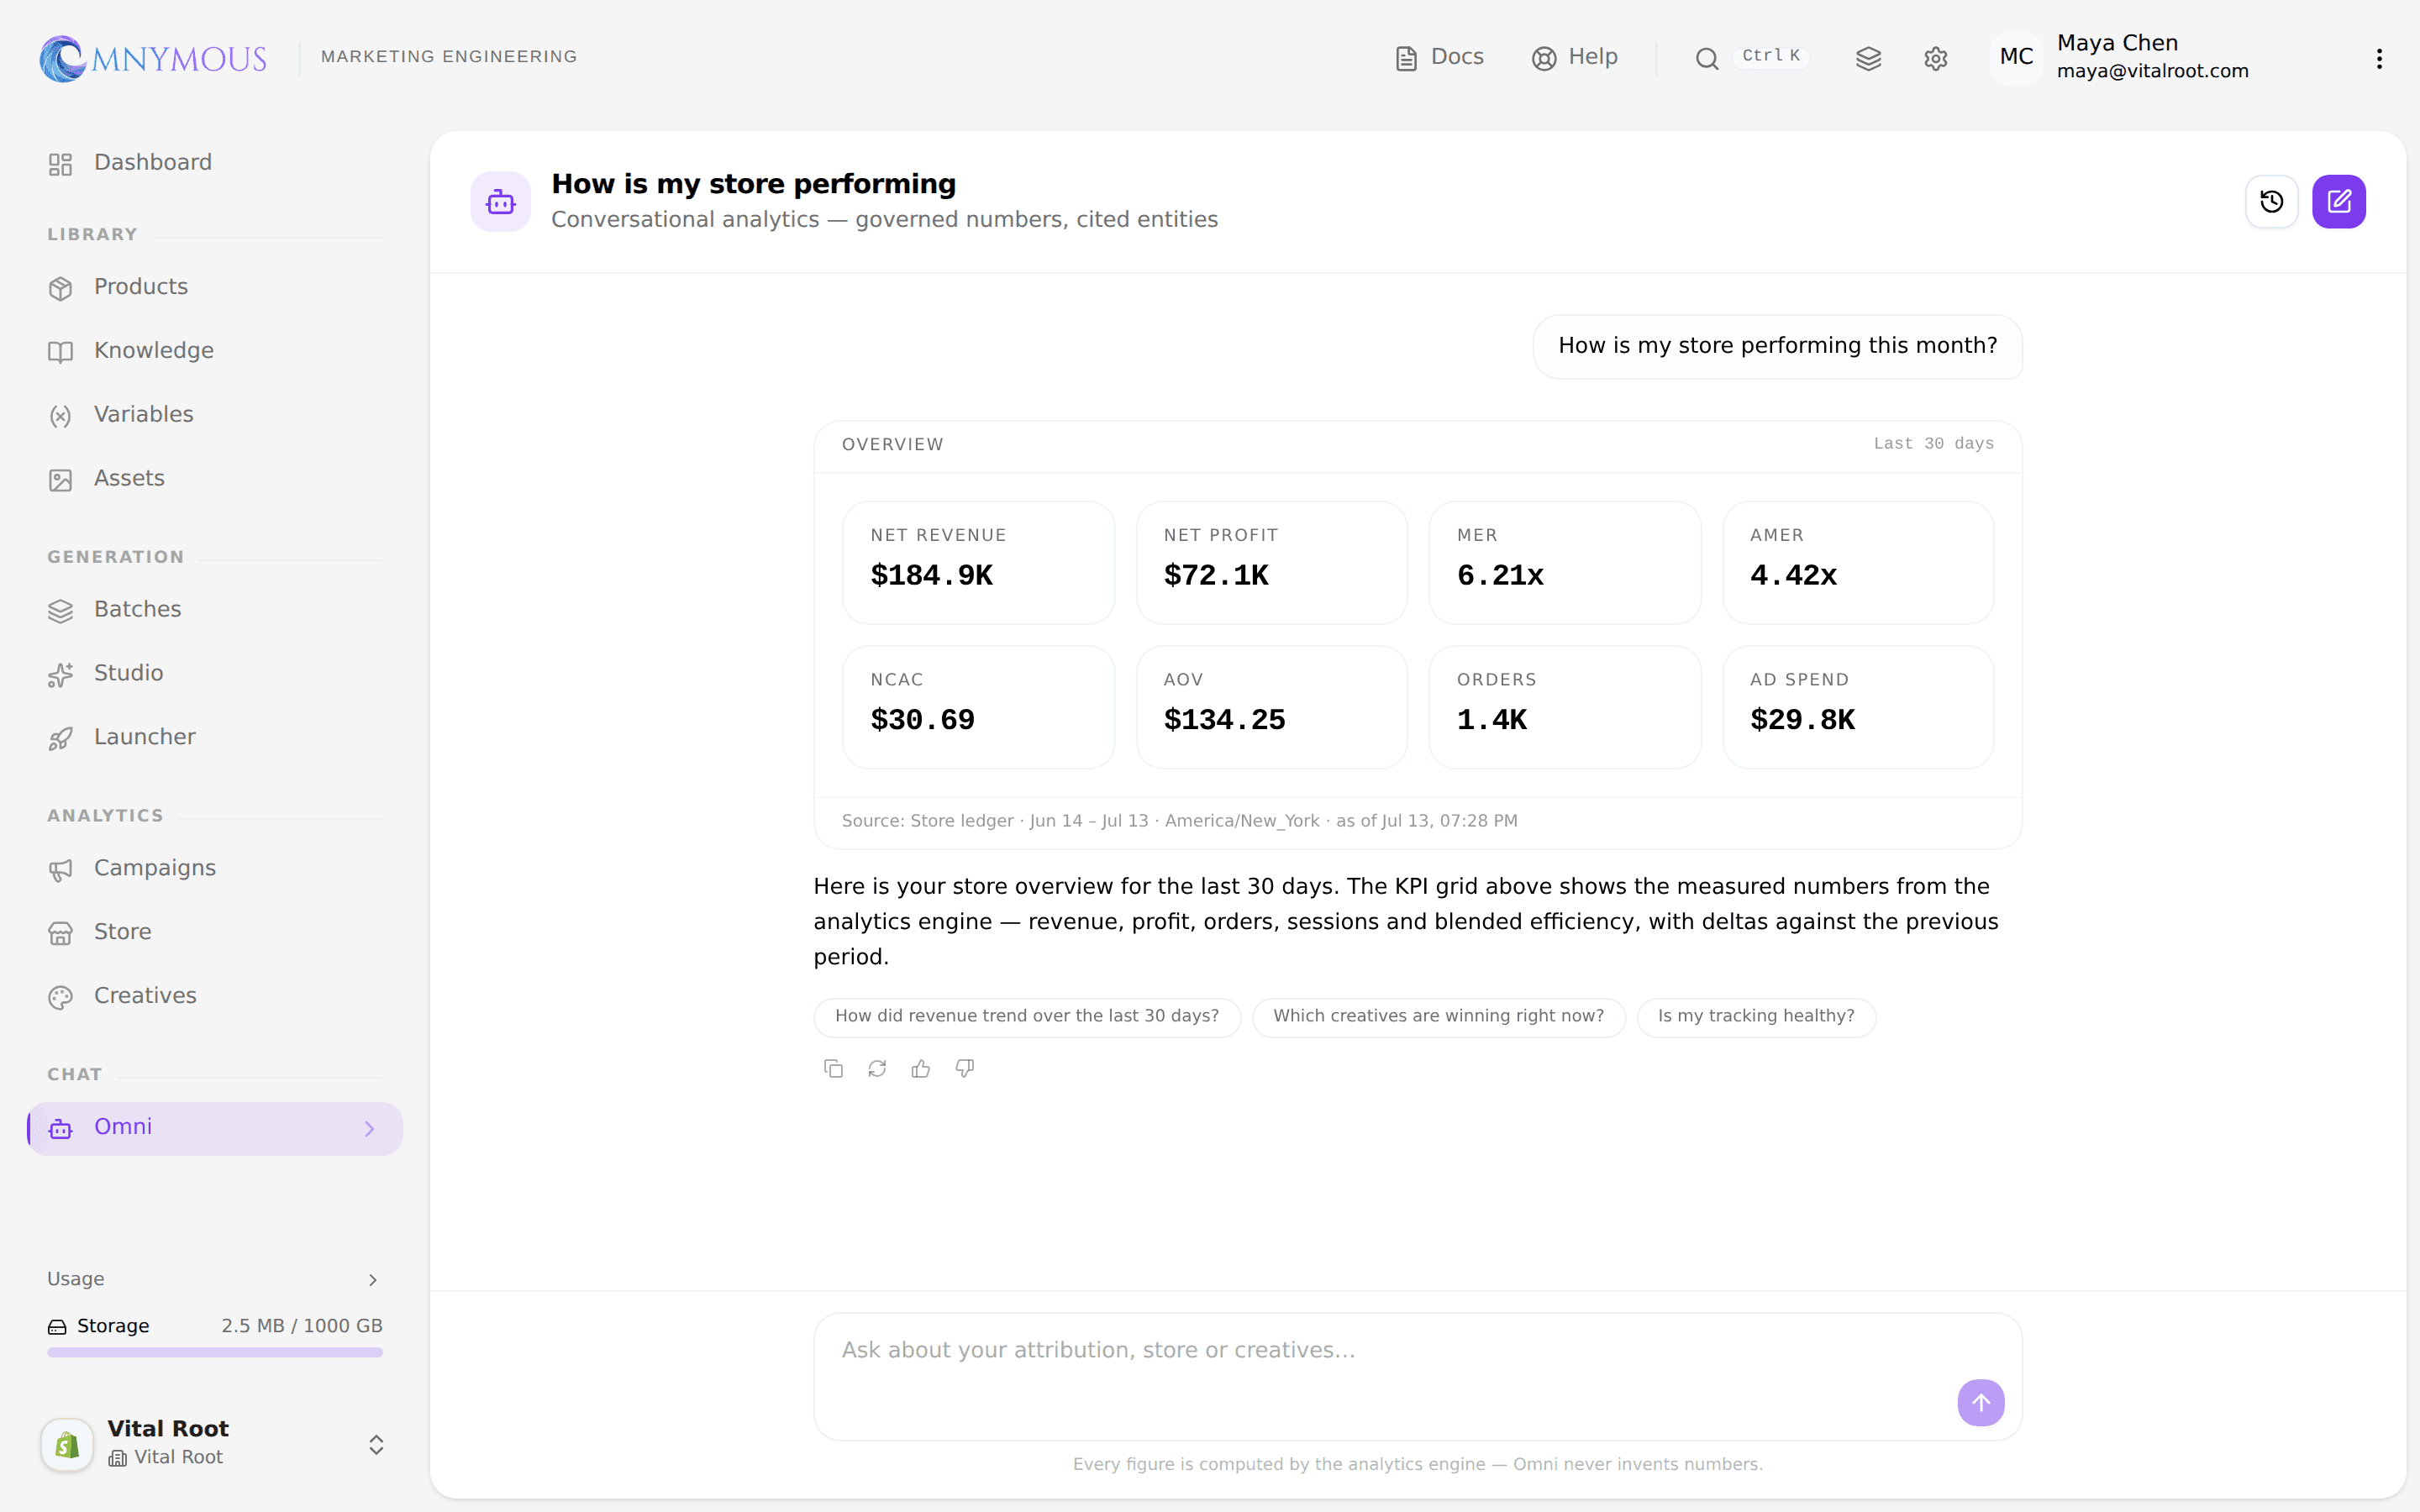The height and width of the screenshot is (1512, 2420).
Task: Click the Ad Spend $29.8K card
Action: 1858,707
